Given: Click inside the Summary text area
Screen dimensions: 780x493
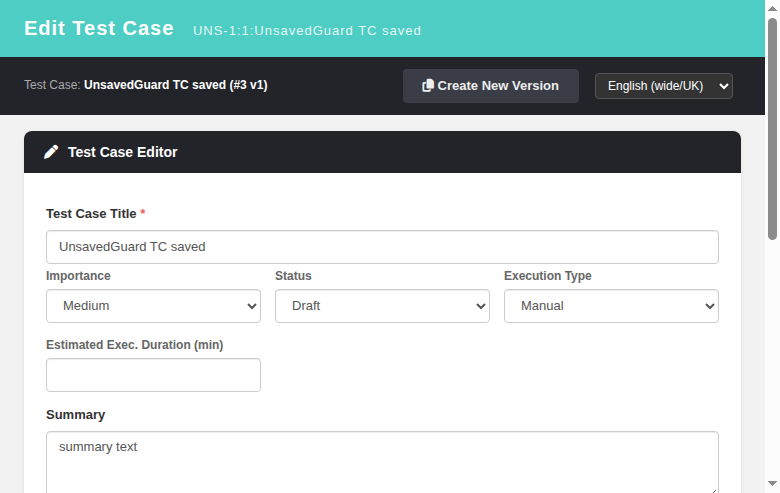Looking at the screenshot, I should point(382,463).
